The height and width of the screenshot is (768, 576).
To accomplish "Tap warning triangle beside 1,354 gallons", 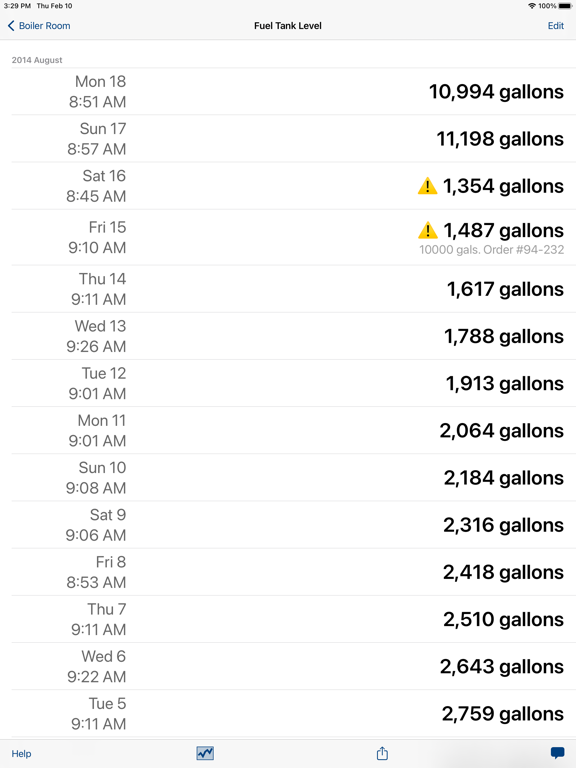I will (428, 186).
